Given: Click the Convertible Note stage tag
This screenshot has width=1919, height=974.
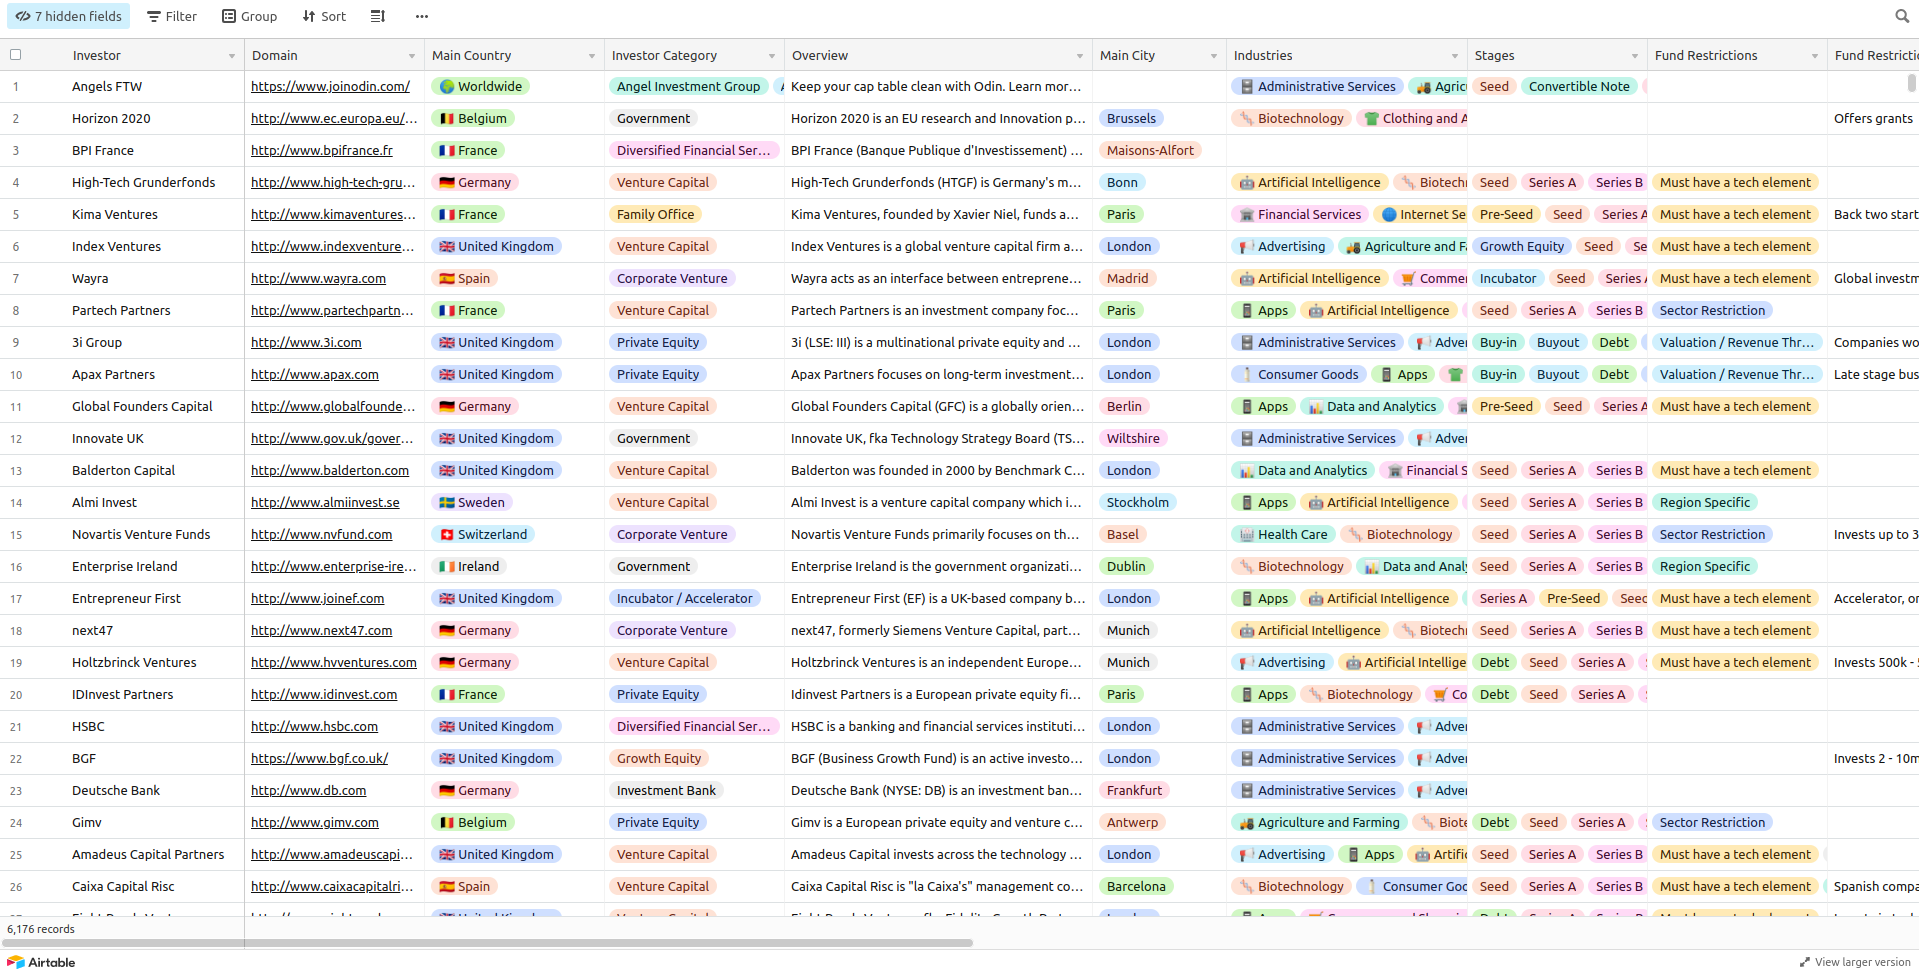Looking at the screenshot, I should click(x=1579, y=87).
